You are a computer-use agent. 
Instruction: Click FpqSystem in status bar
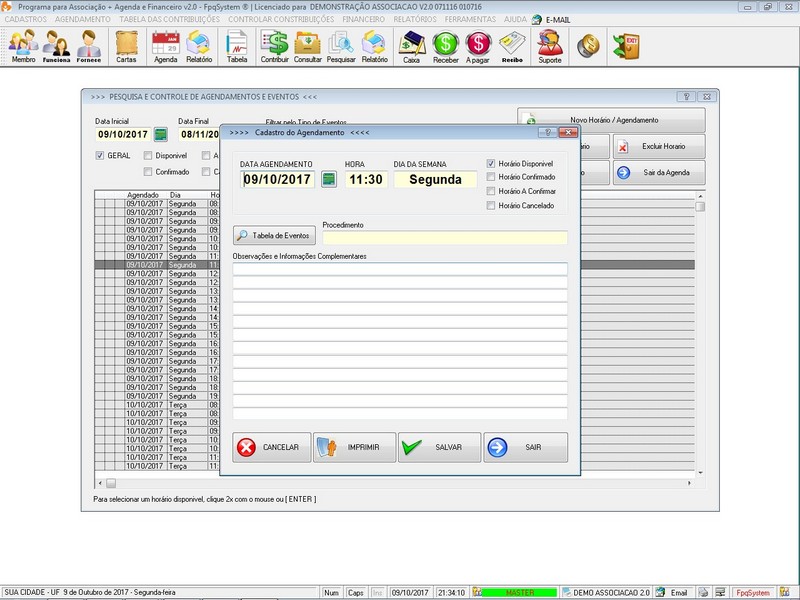753,592
